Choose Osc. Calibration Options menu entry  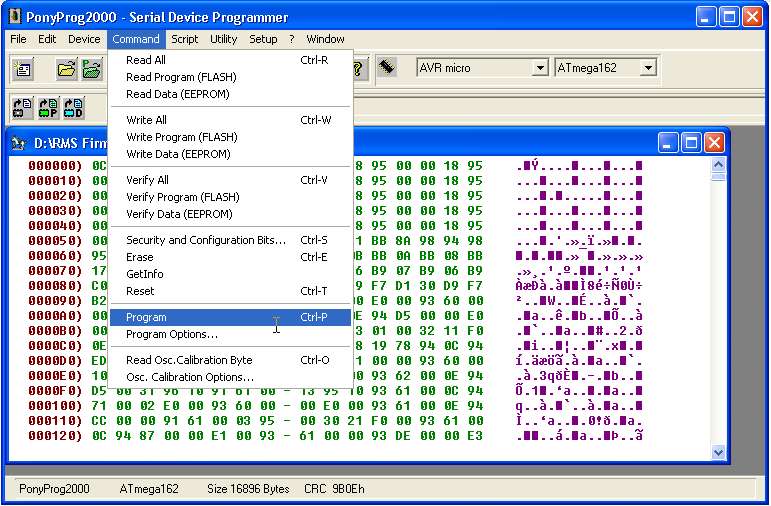pos(189,377)
